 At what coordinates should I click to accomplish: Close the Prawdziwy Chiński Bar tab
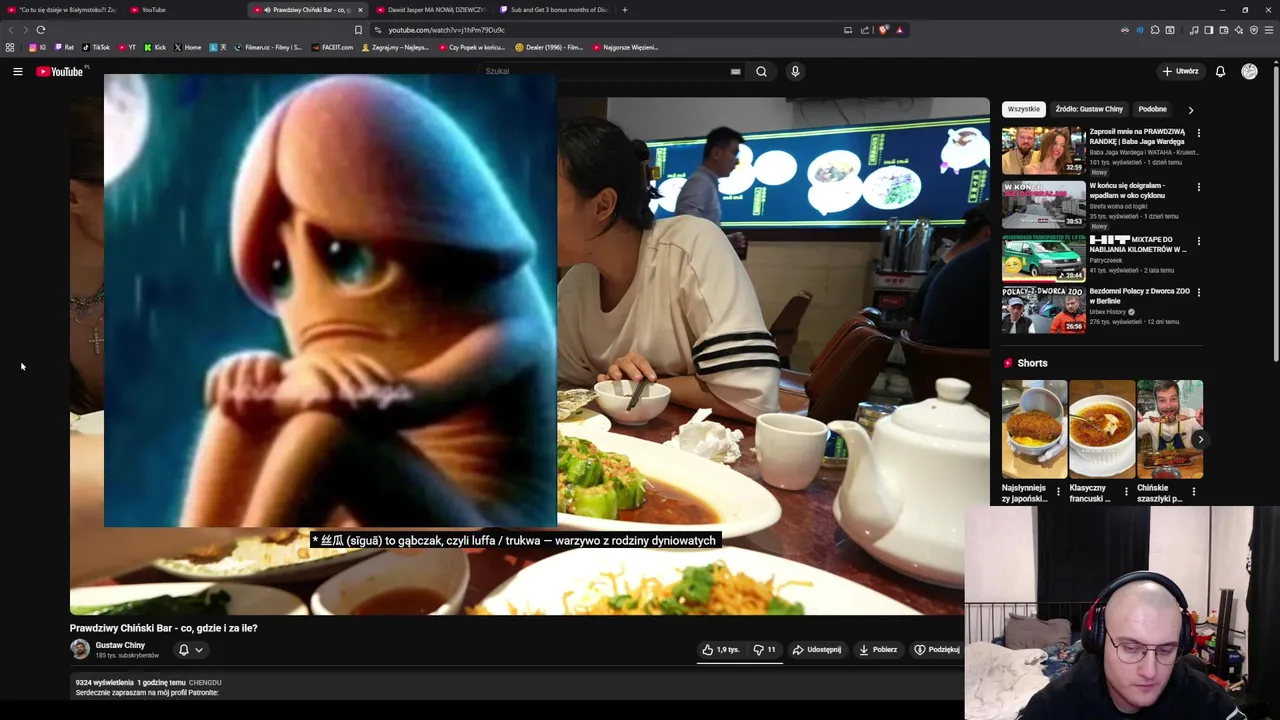click(360, 10)
